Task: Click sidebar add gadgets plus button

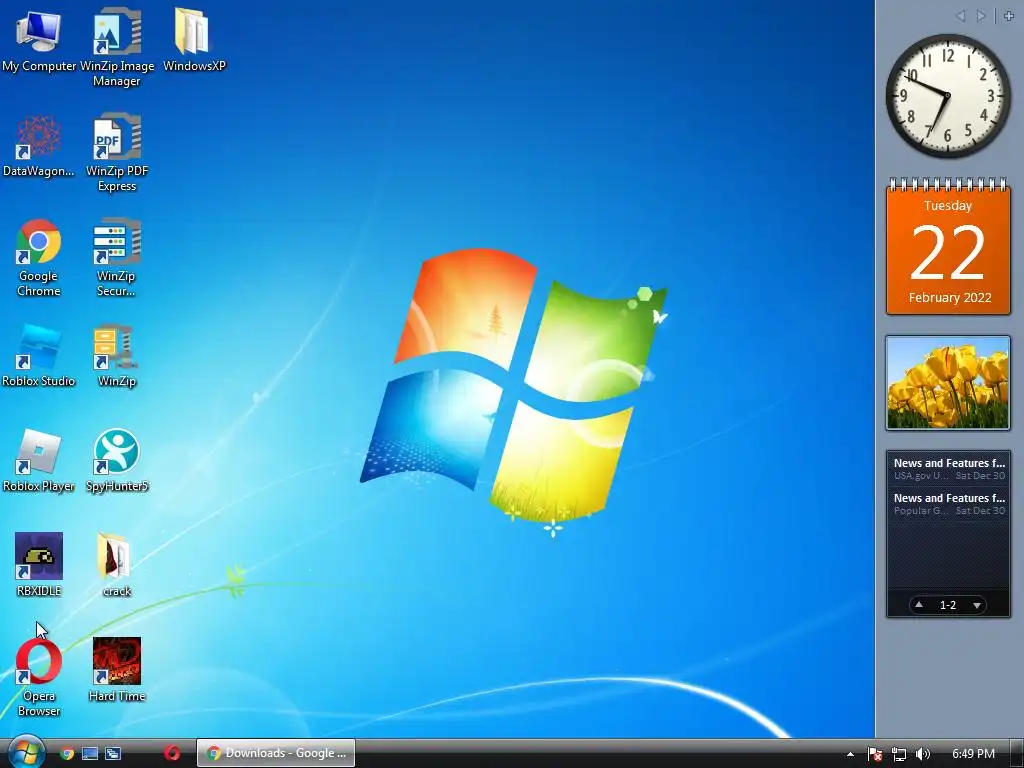Action: pyautogui.click(x=1008, y=16)
